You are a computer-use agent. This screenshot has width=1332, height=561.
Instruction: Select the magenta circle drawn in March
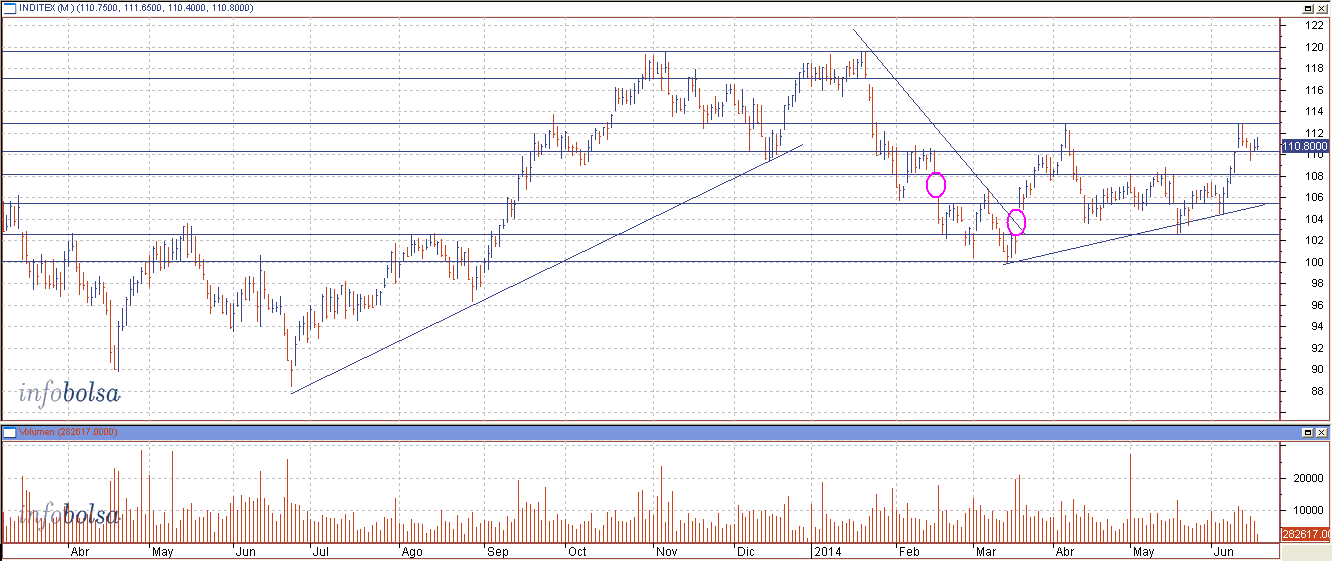[x=1017, y=222]
